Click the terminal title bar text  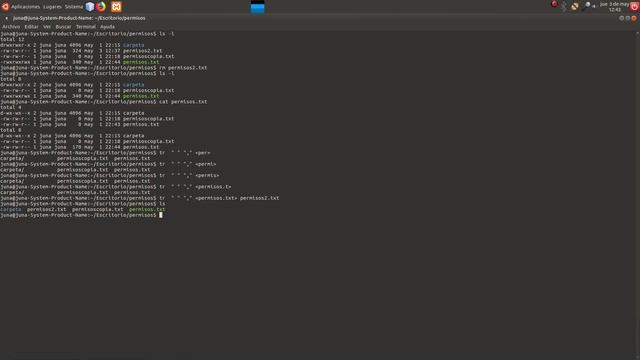79,18
